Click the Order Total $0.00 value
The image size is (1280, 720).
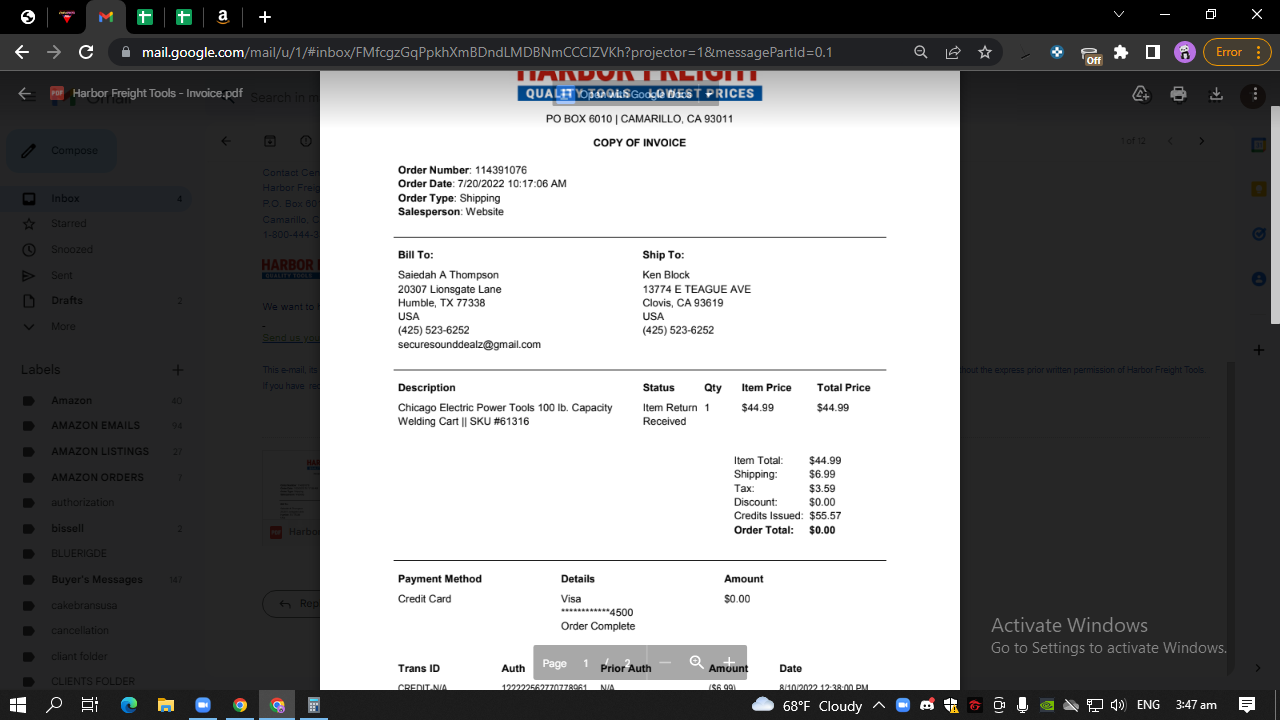point(822,530)
